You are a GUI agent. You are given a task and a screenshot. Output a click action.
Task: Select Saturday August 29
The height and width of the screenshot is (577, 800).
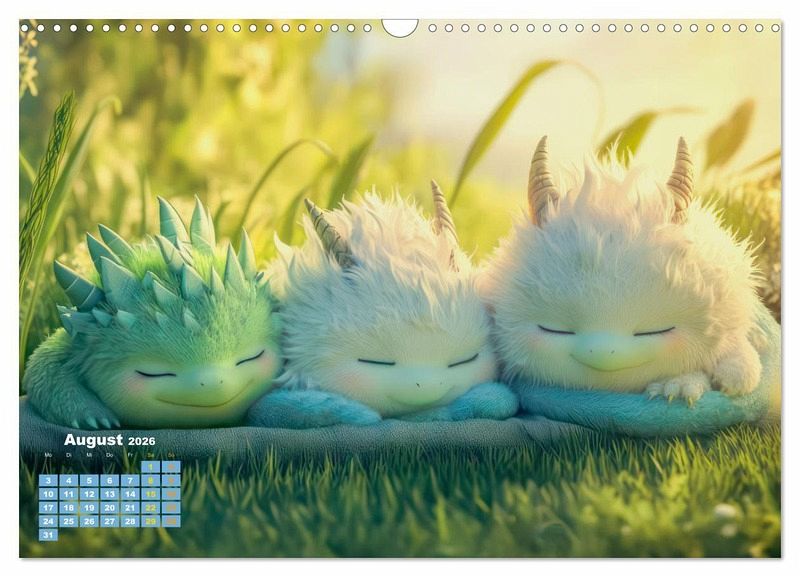[150, 521]
